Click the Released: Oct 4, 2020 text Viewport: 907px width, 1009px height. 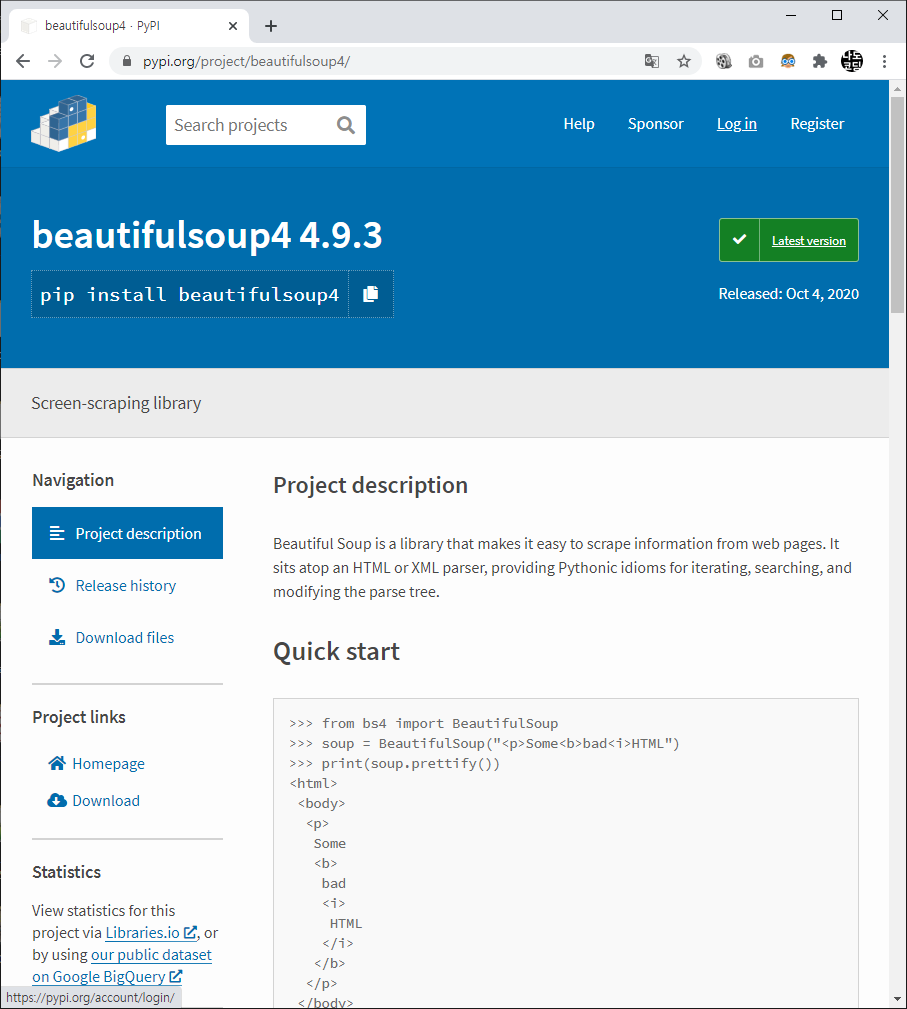click(x=789, y=293)
